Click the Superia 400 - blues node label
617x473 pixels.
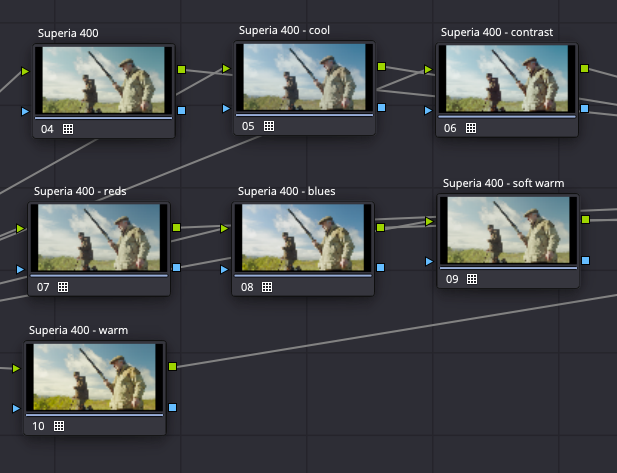tap(287, 191)
